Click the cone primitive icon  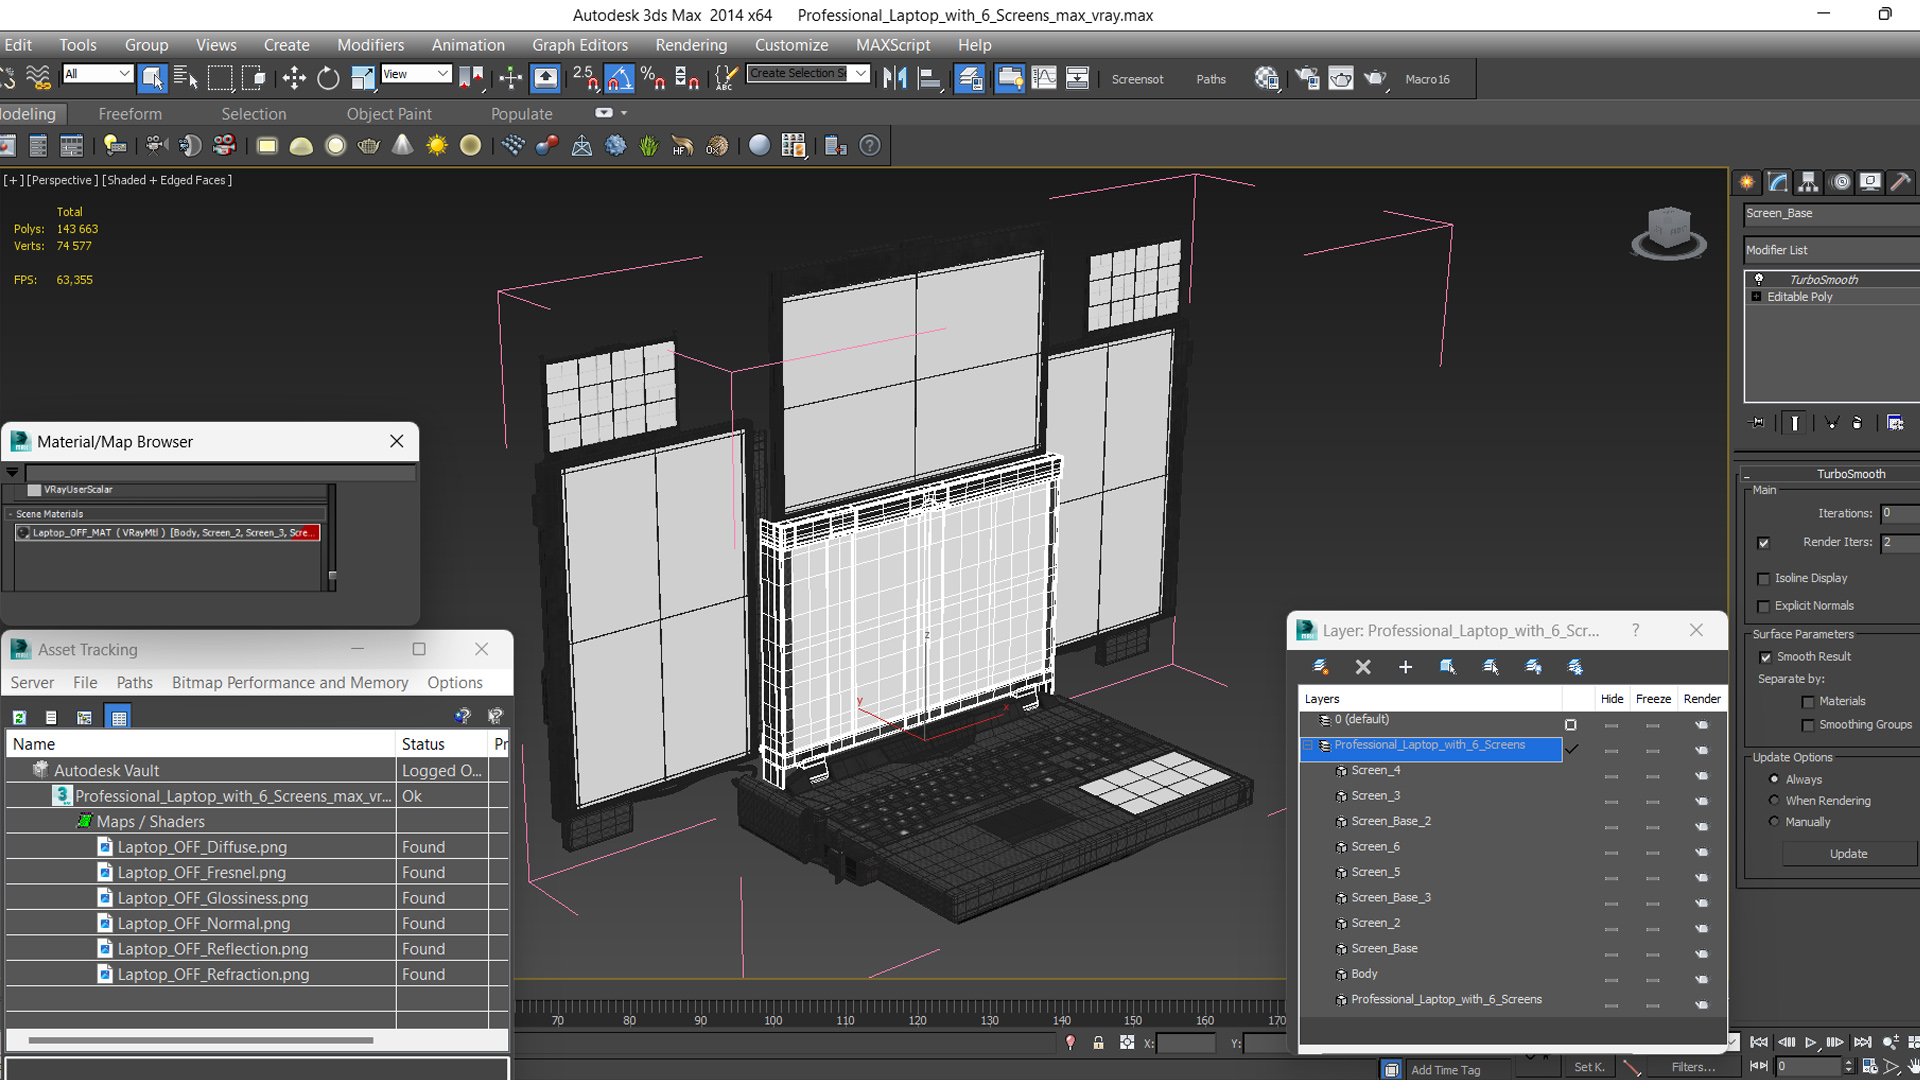coord(402,146)
